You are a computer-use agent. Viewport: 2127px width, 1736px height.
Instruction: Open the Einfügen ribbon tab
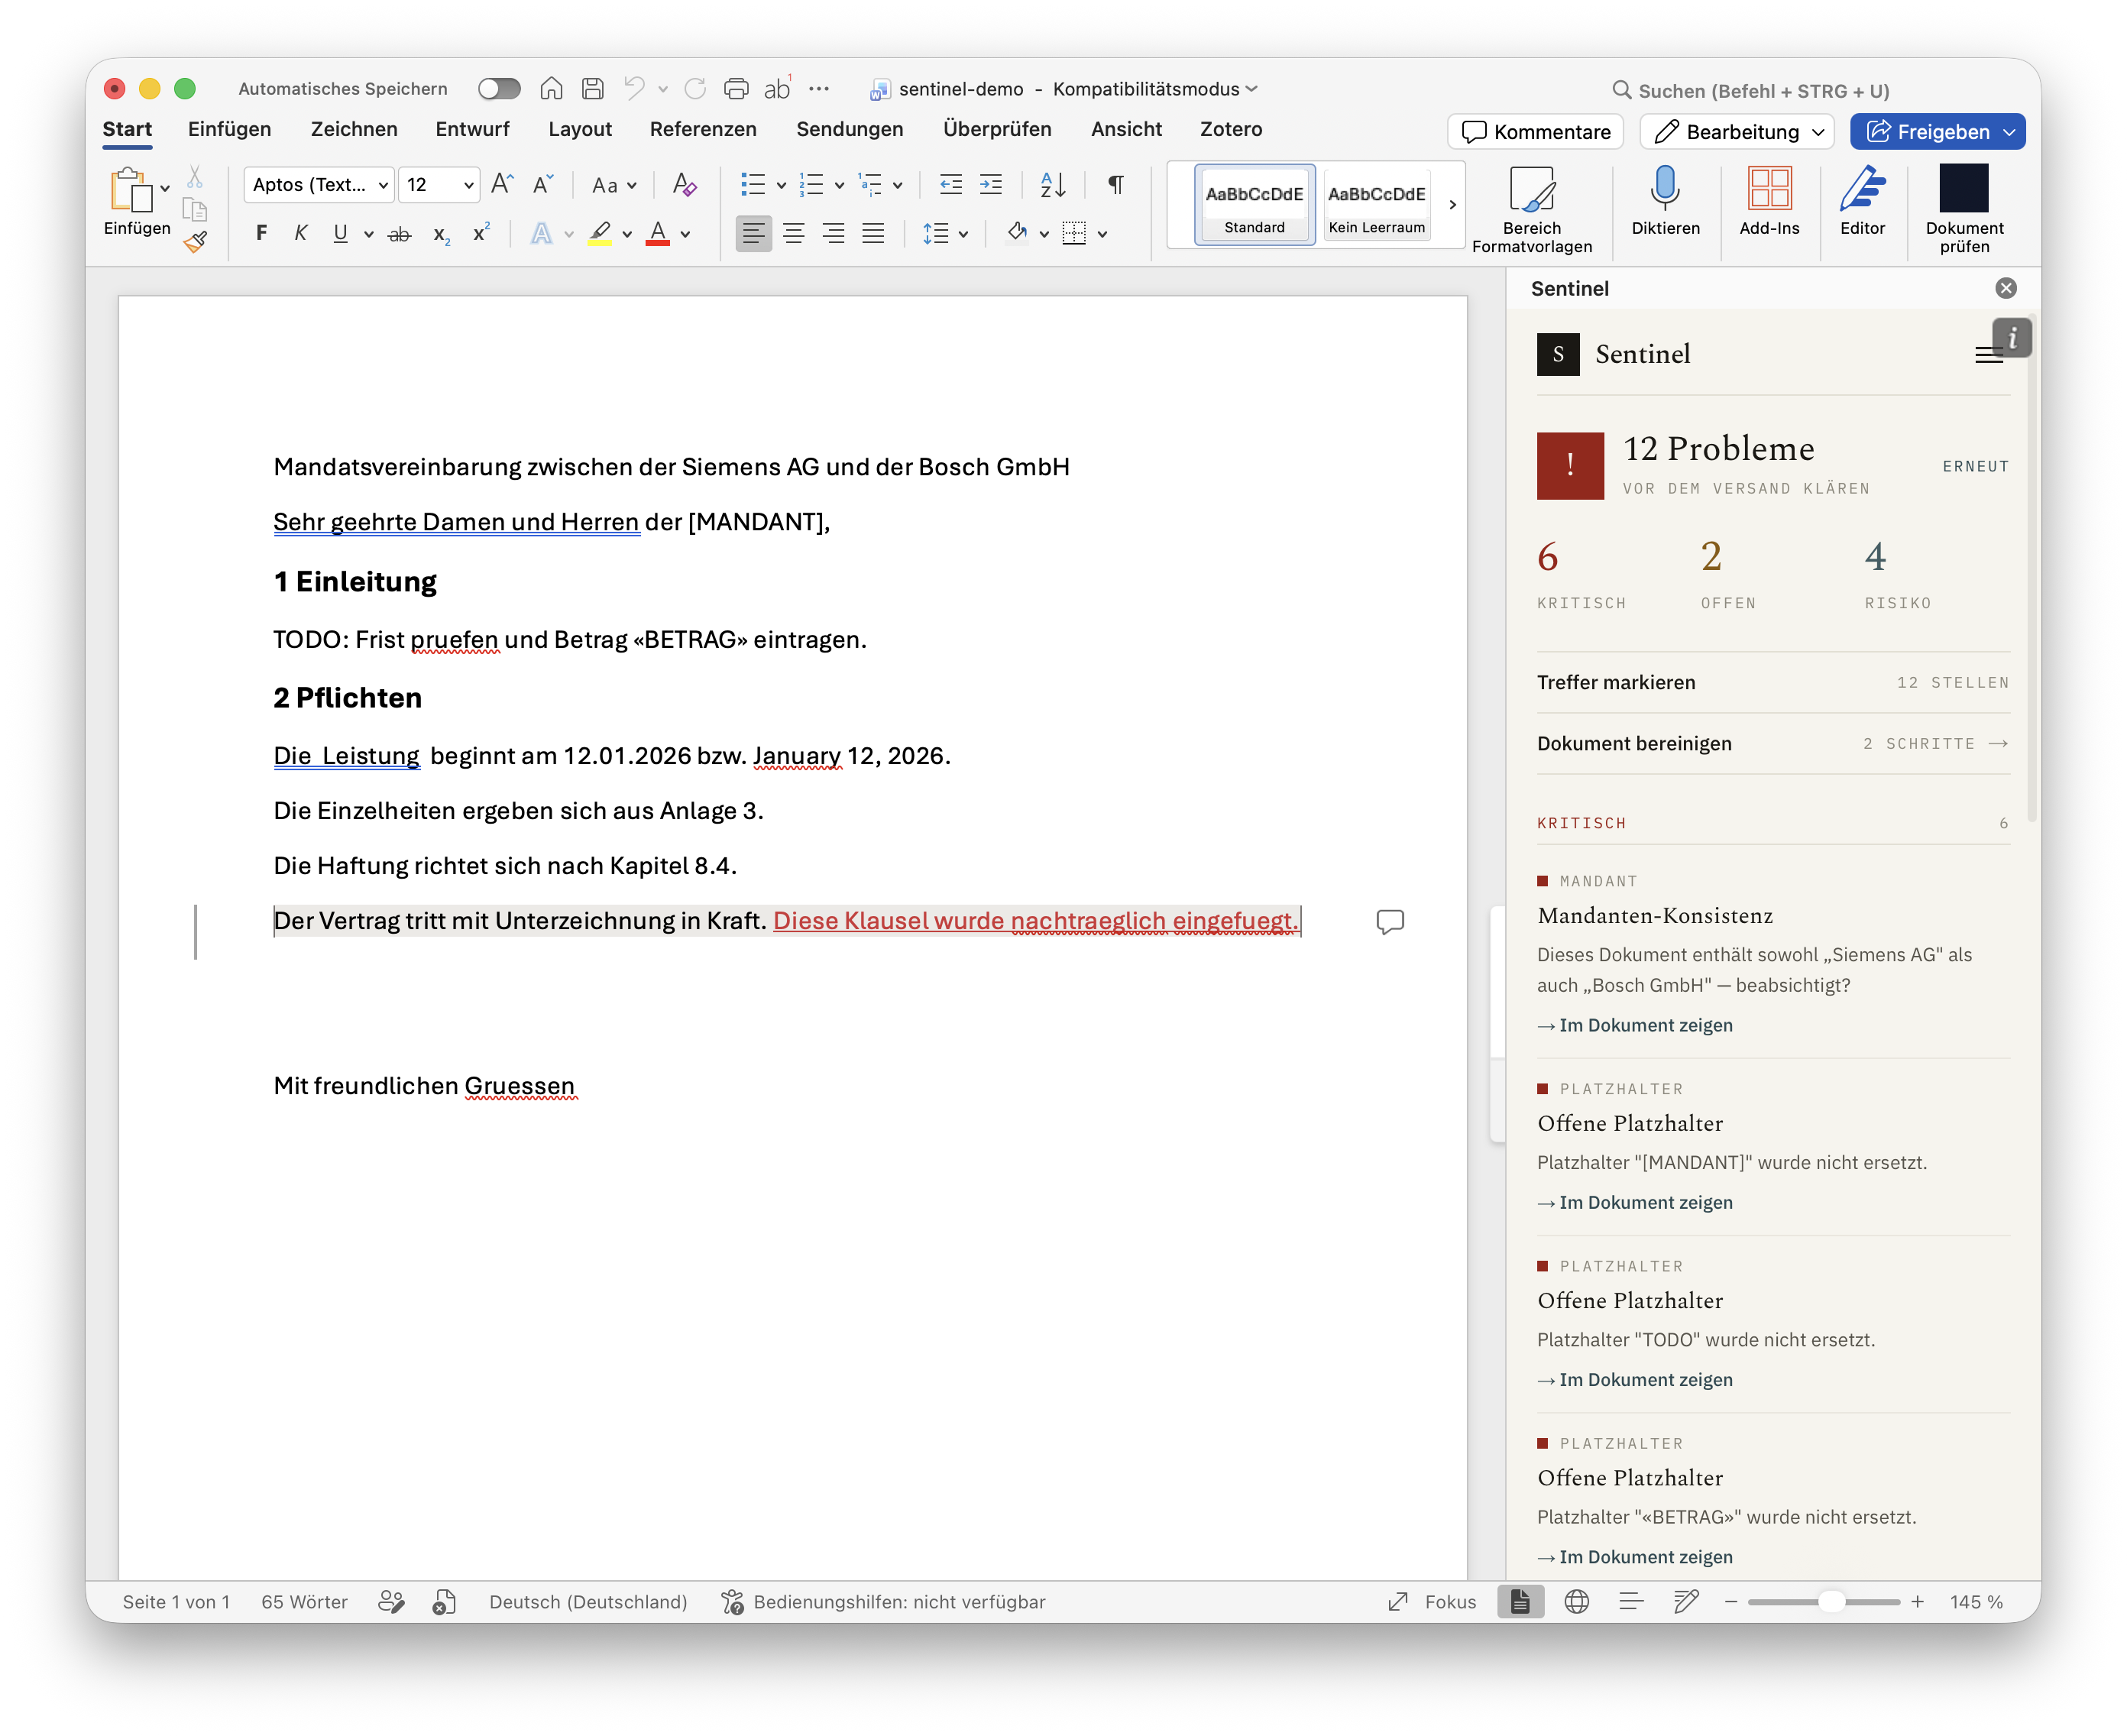(x=229, y=129)
